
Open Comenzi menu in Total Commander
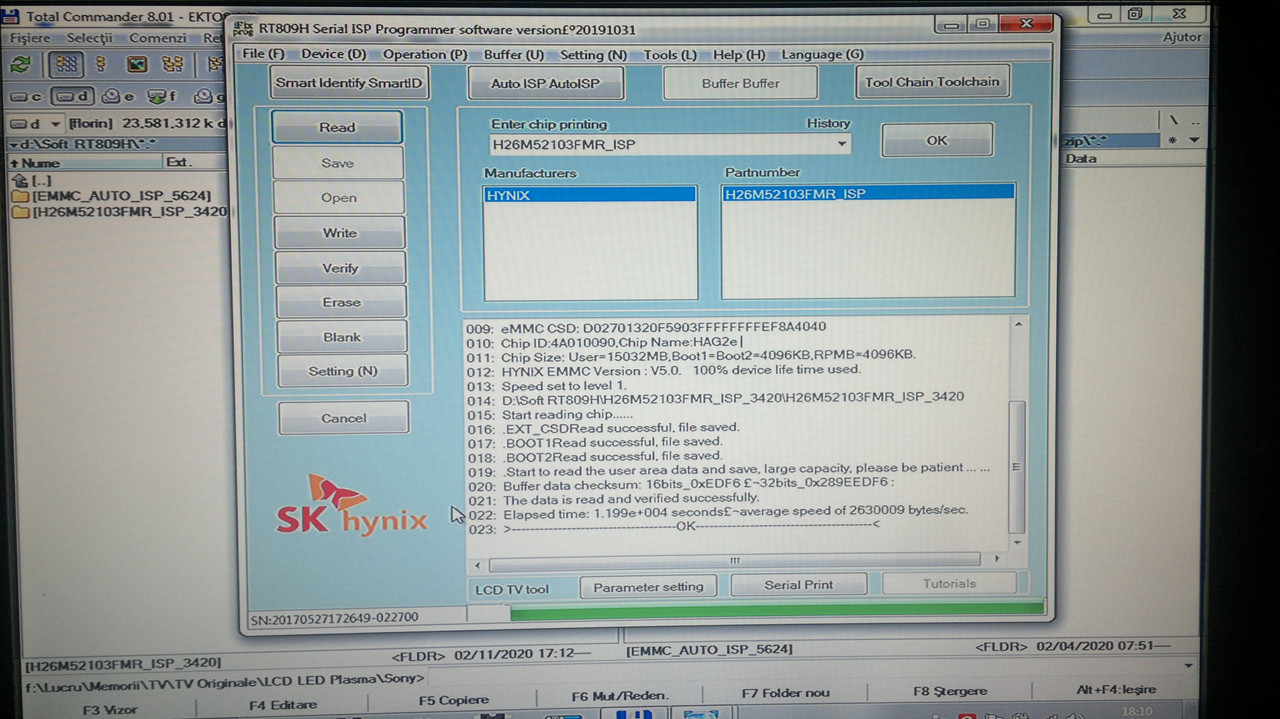[x=158, y=38]
